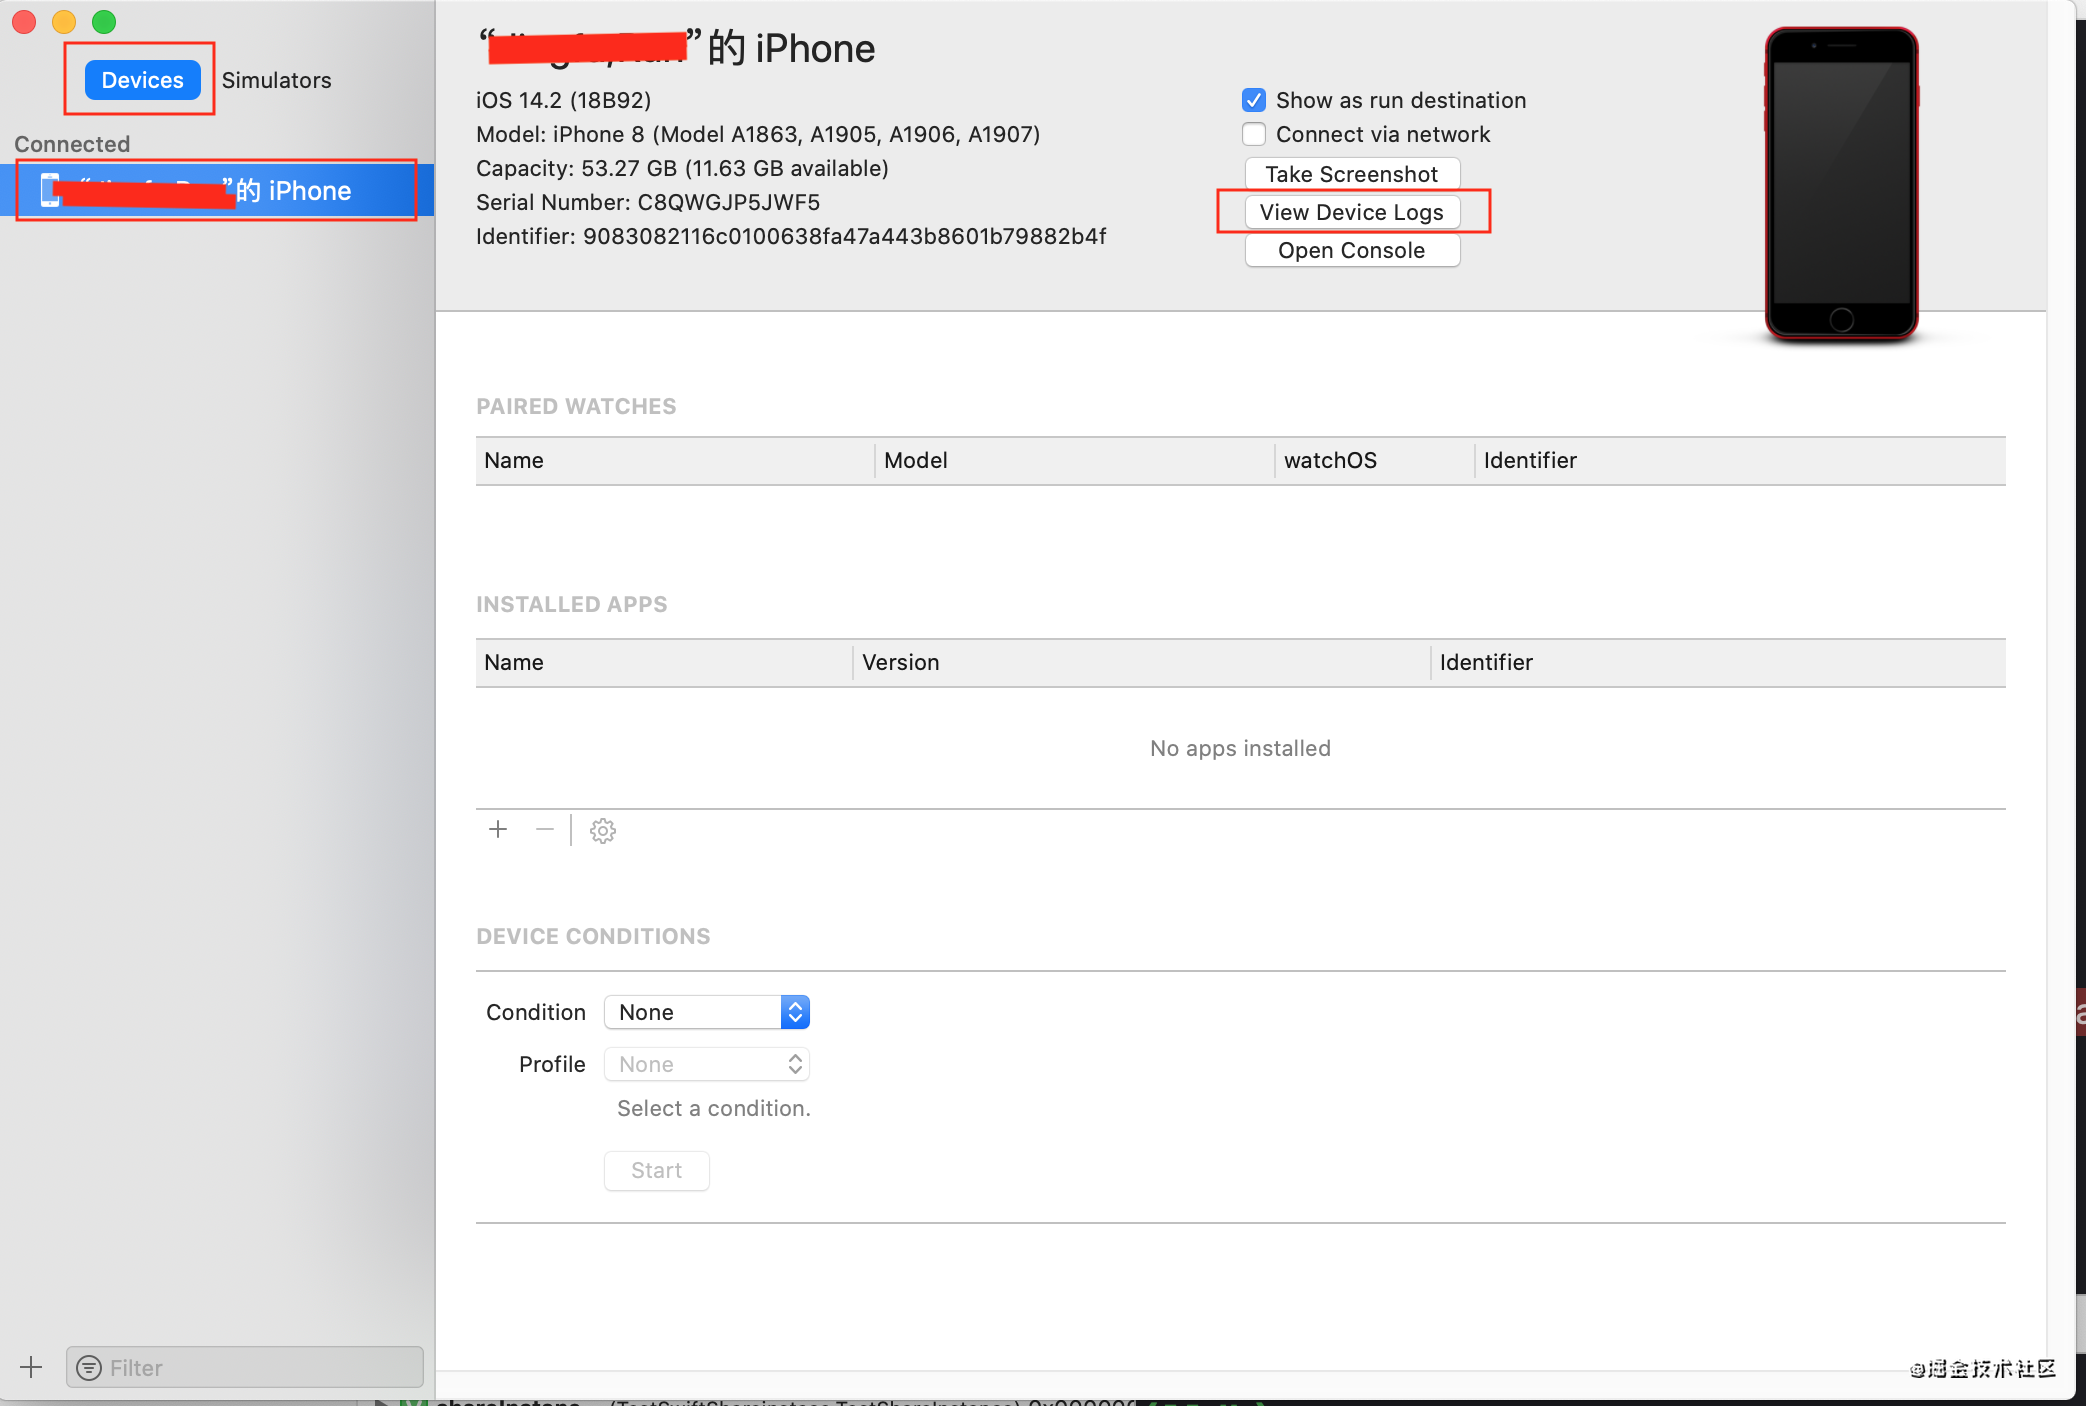The height and width of the screenshot is (1406, 2086).
Task: Click the plus button at the sidebar bottom
Action: click(x=31, y=1367)
